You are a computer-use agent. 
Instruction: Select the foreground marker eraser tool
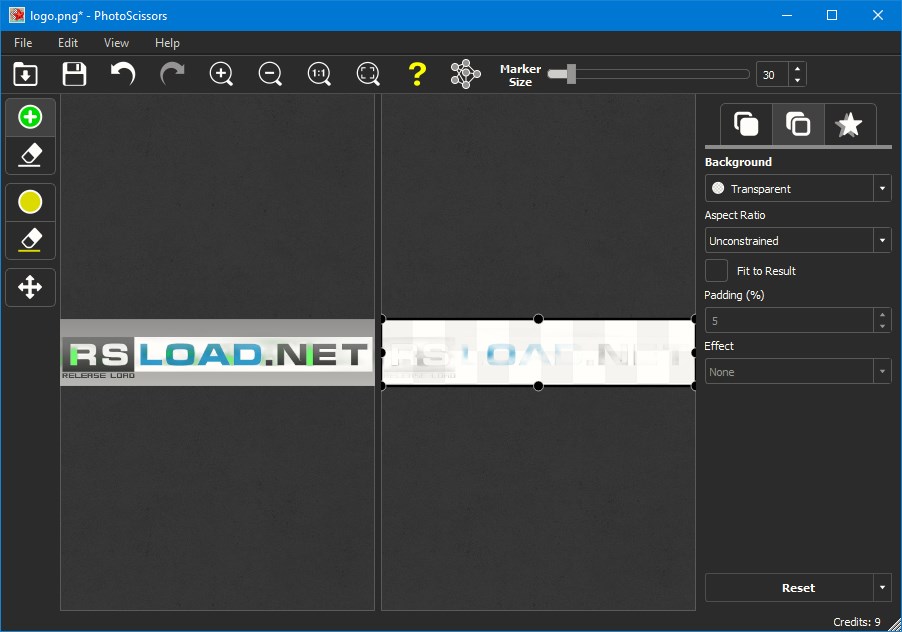(30, 155)
